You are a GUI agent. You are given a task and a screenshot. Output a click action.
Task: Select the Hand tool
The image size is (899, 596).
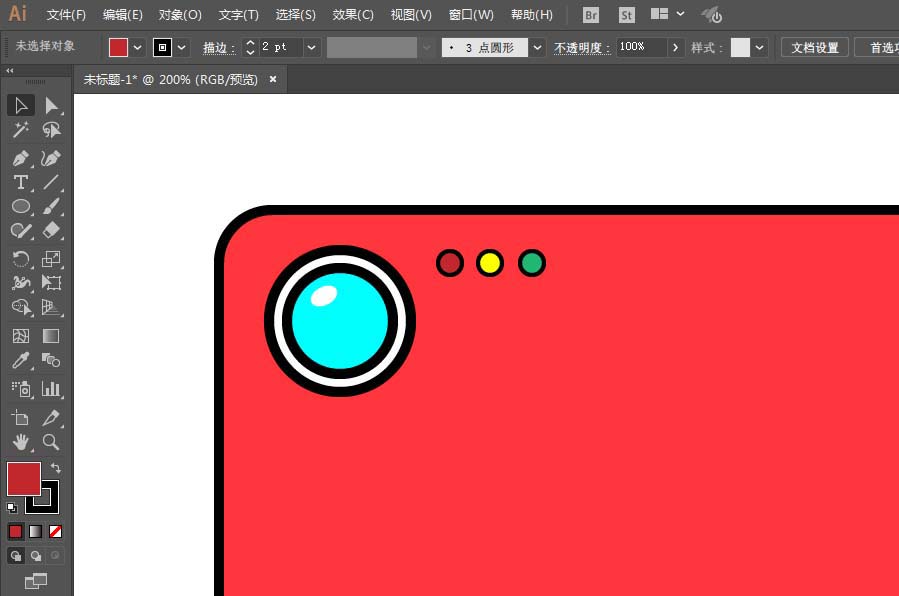pyautogui.click(x=21, y=442)
